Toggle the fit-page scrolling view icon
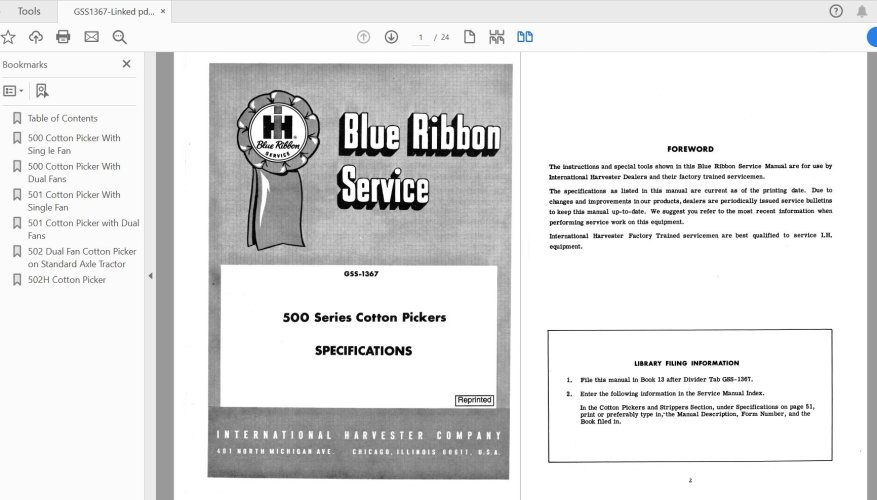 497,37
